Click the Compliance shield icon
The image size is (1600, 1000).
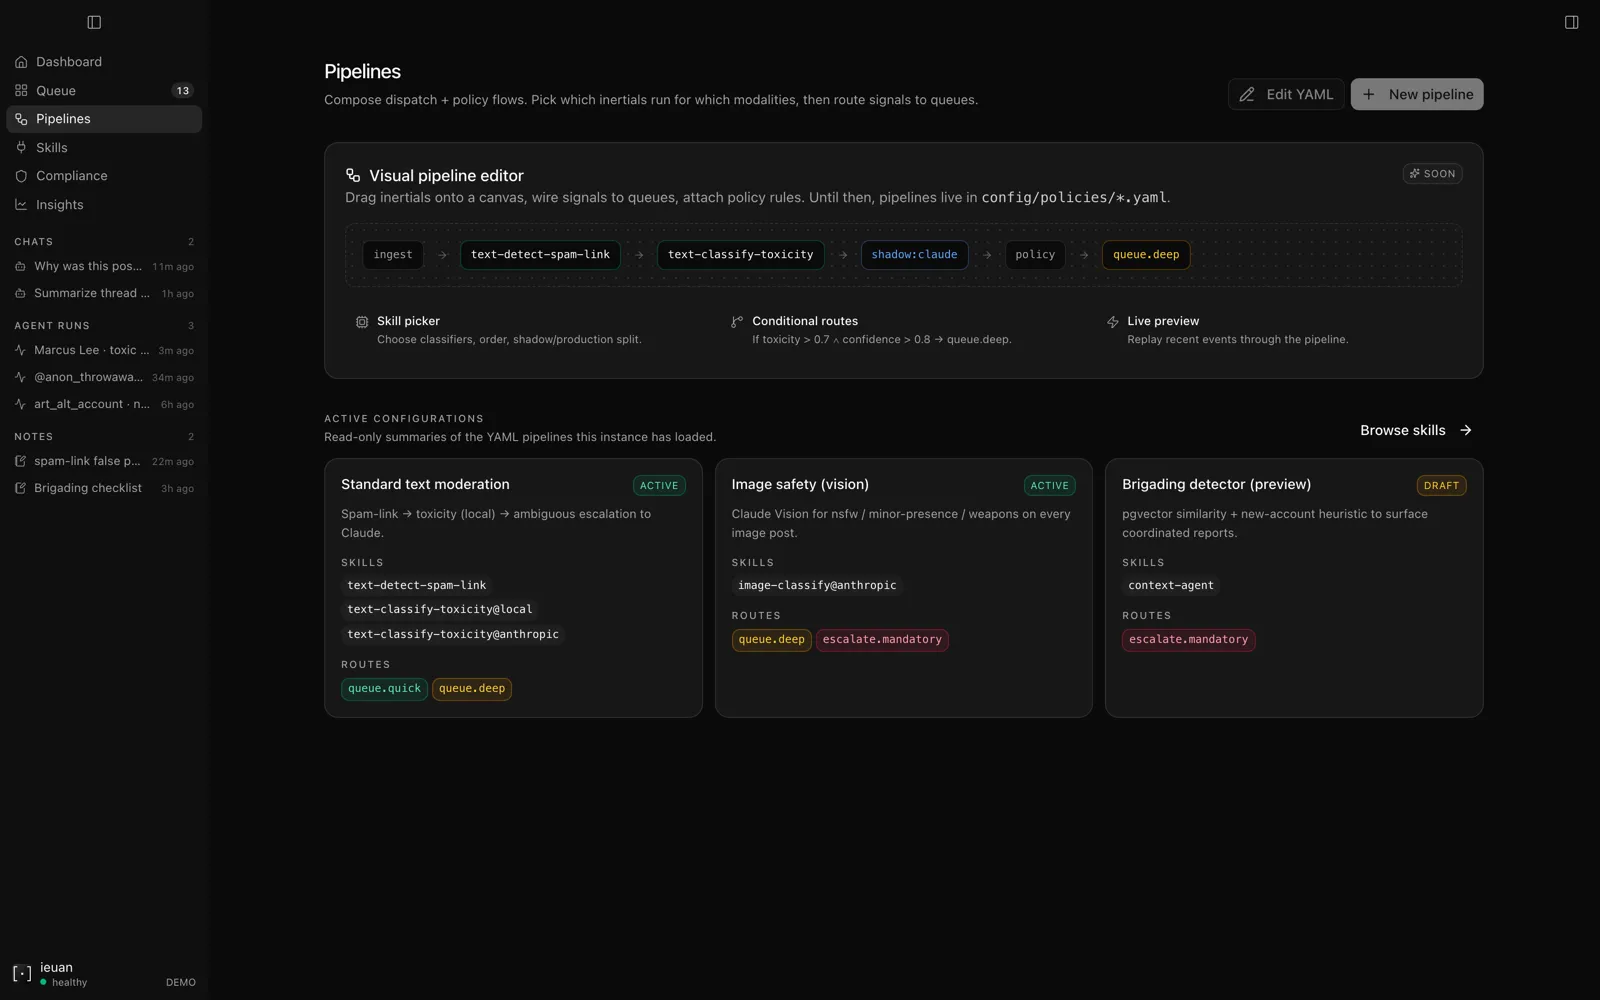click(21, 176)
